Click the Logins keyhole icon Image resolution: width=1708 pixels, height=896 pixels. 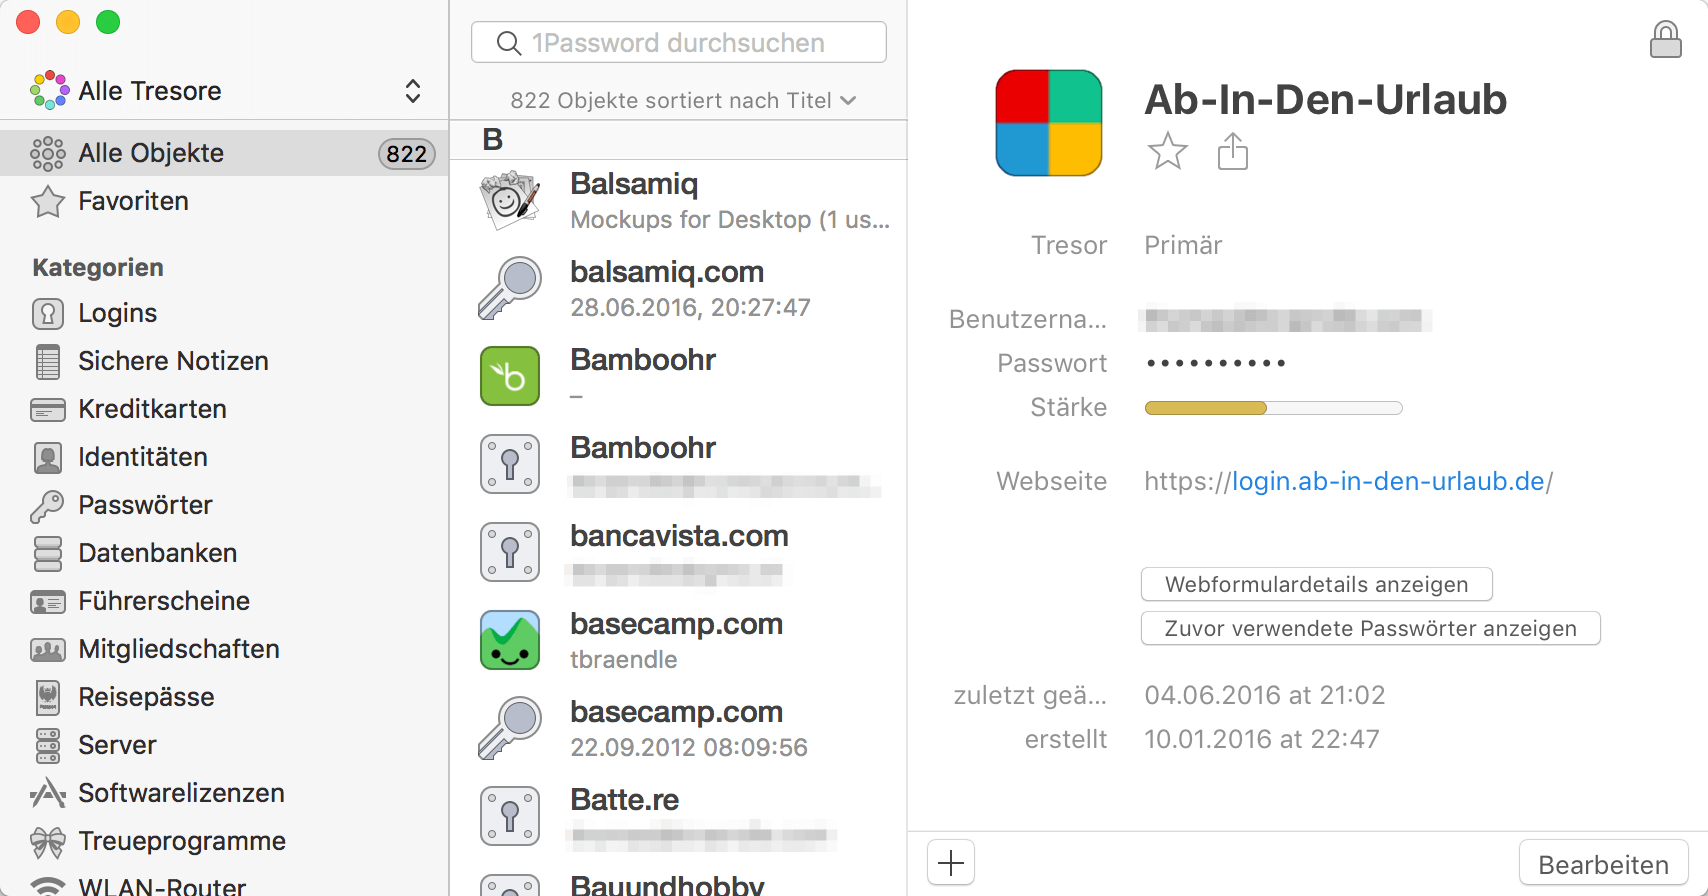pos(48,313)
